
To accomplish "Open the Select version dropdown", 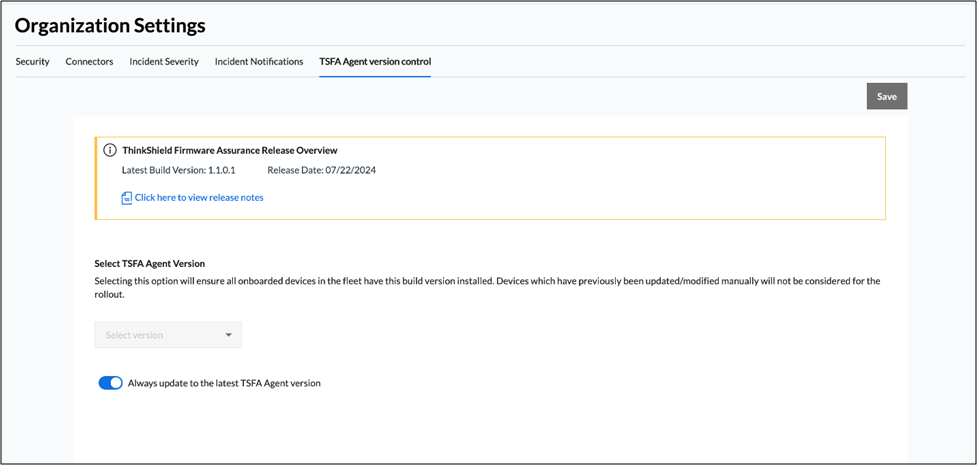I will [168, 335].
